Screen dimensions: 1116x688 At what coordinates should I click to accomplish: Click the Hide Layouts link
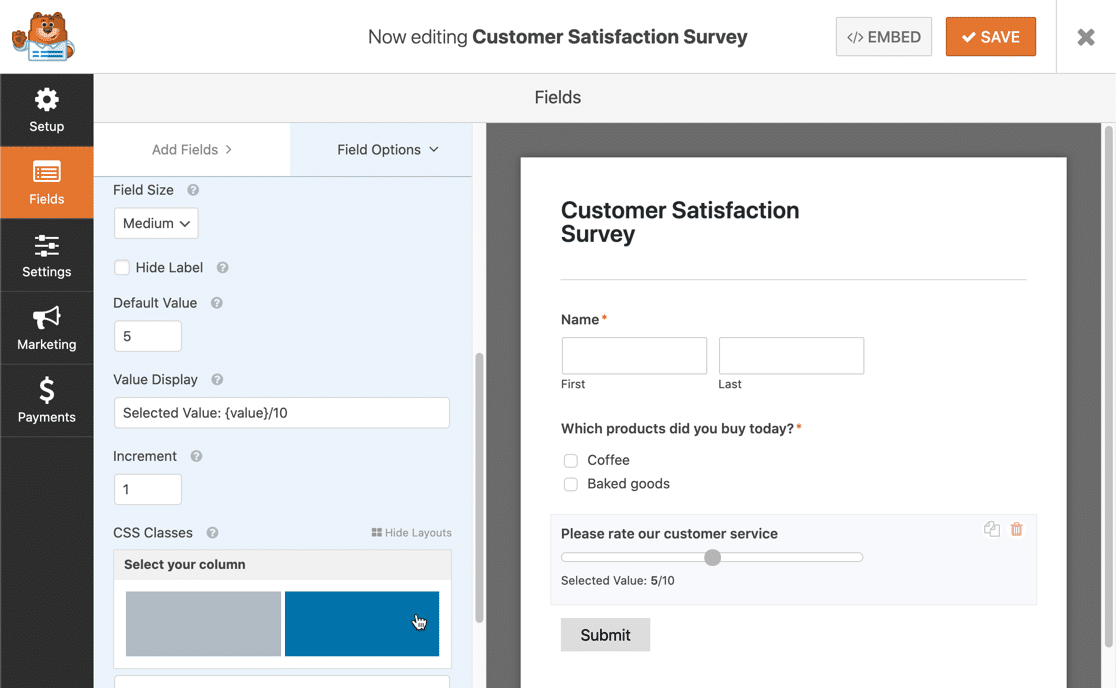[x=411, y=533]
